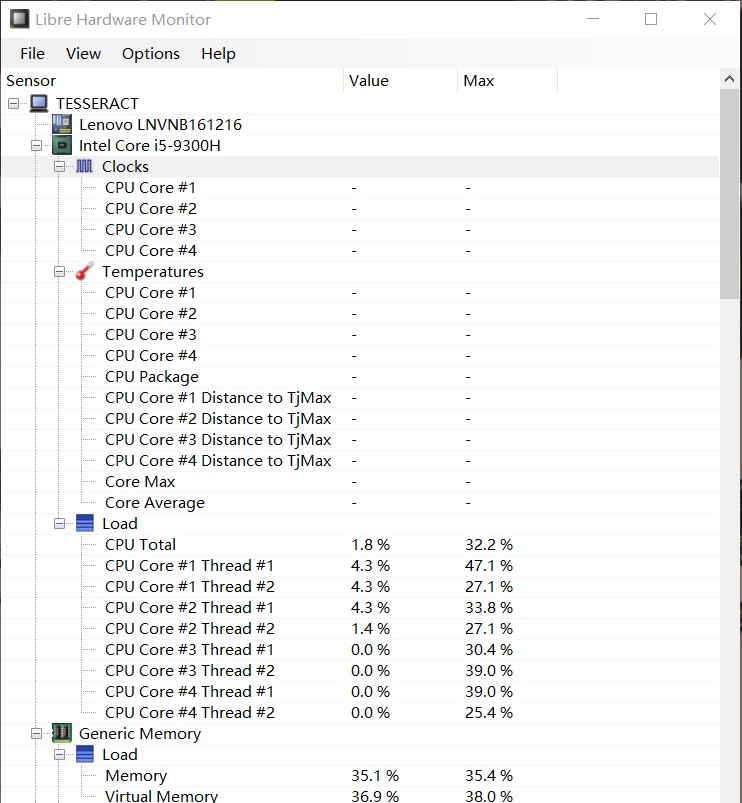Select the thermometer icon next to Temperatures

point(85,271)
